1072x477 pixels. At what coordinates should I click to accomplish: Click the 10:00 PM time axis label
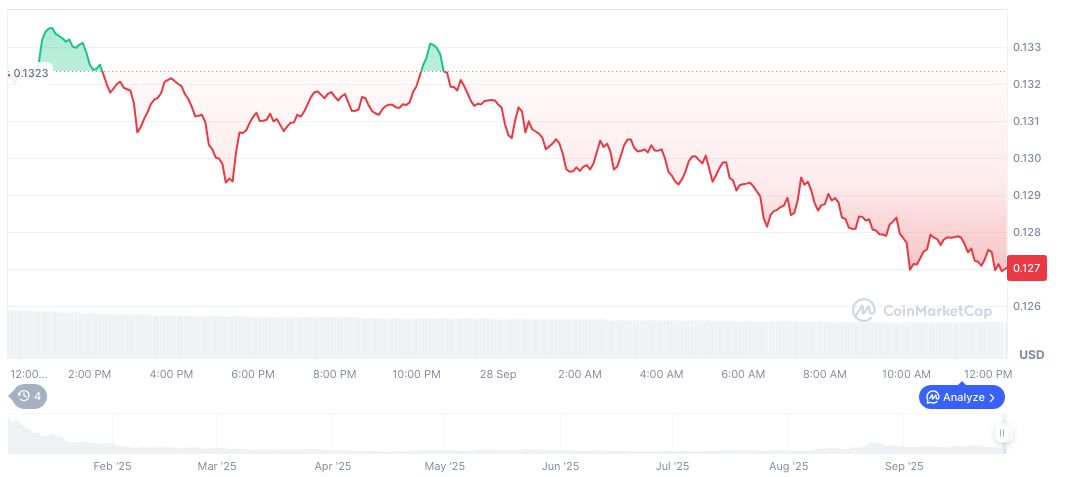416,374
